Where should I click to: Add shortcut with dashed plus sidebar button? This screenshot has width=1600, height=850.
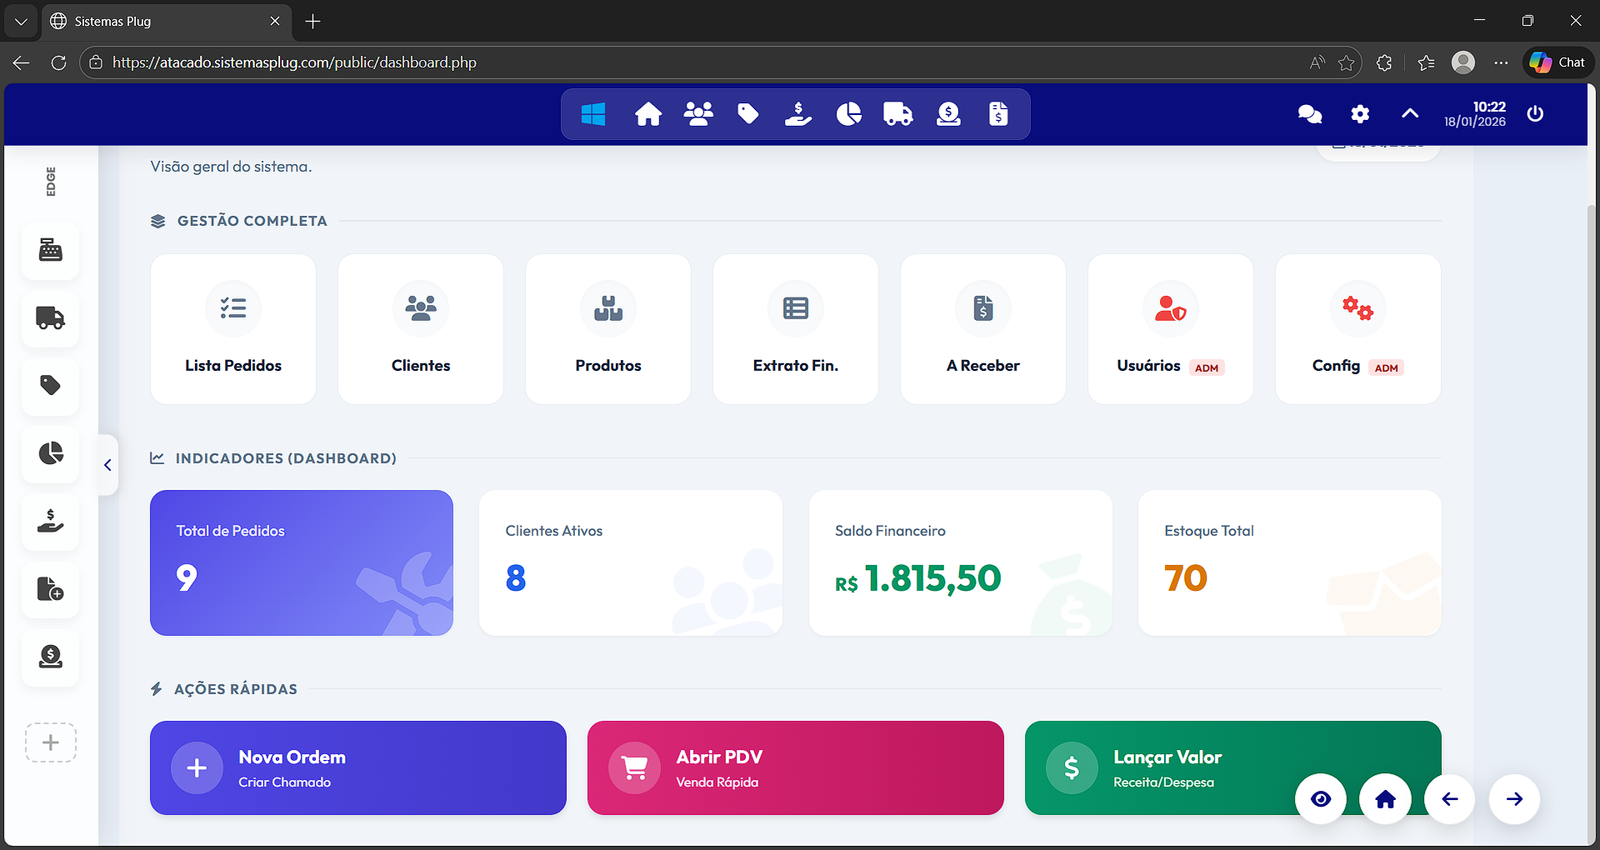click(x=51, y=743)
